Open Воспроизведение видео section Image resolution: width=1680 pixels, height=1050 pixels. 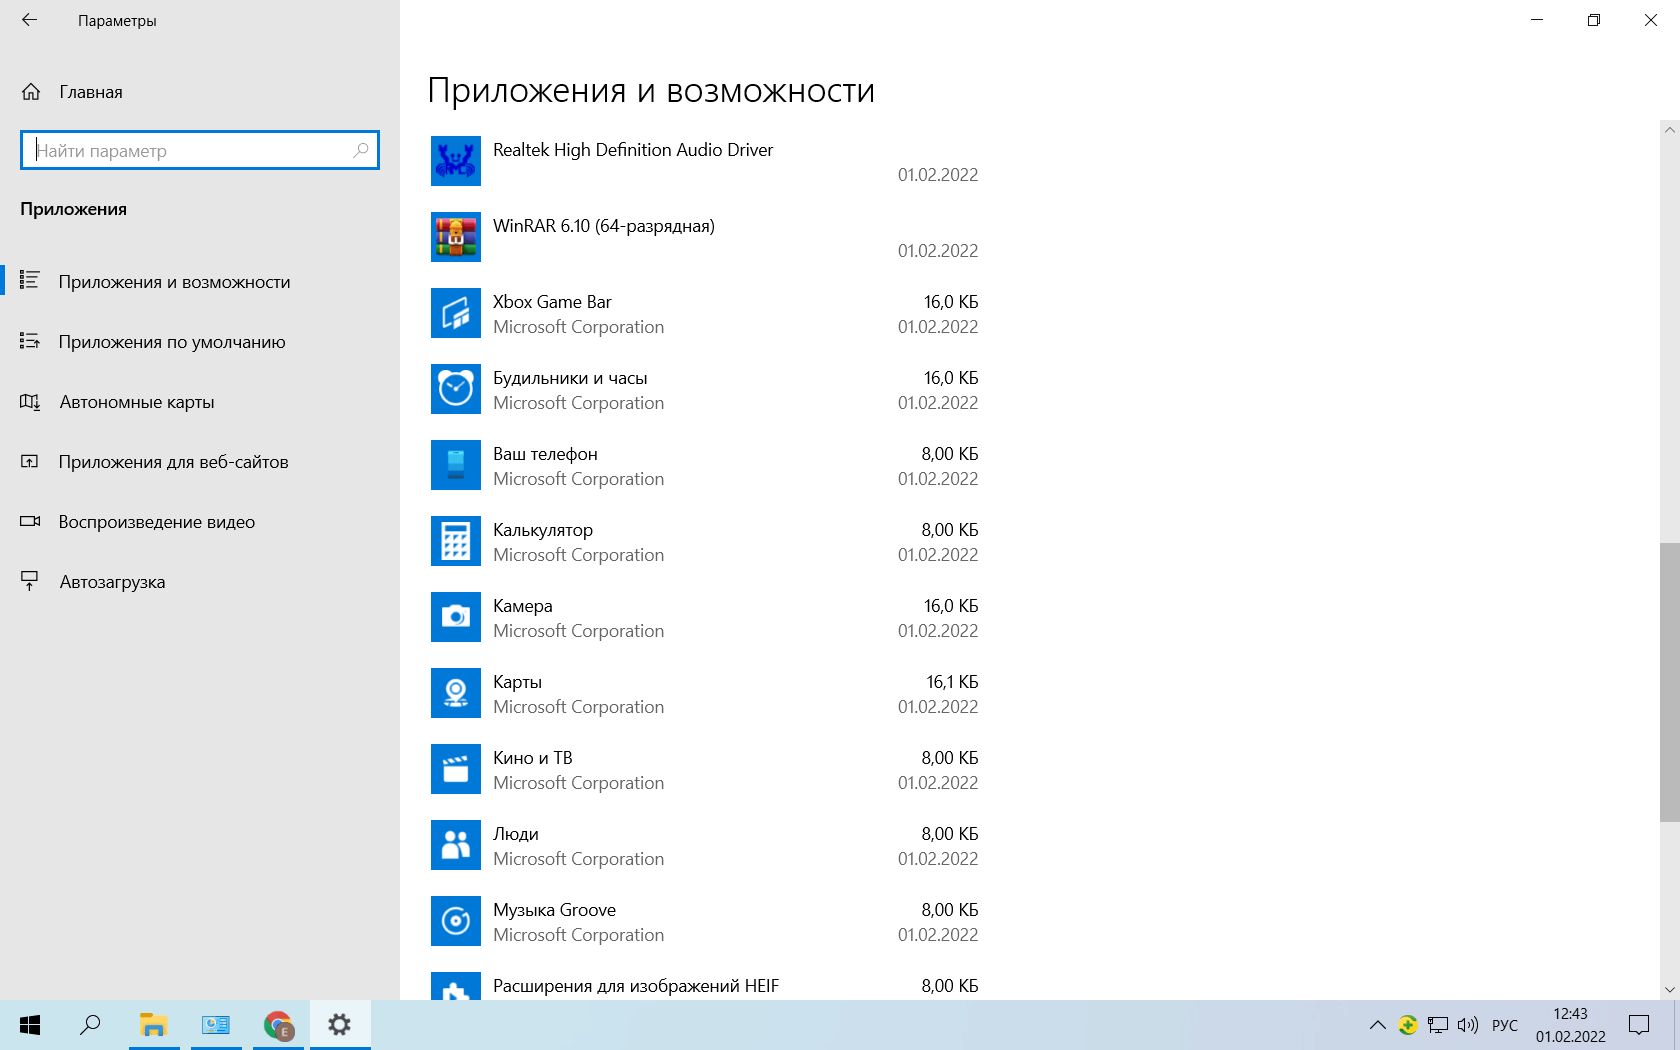click(200, 522)
